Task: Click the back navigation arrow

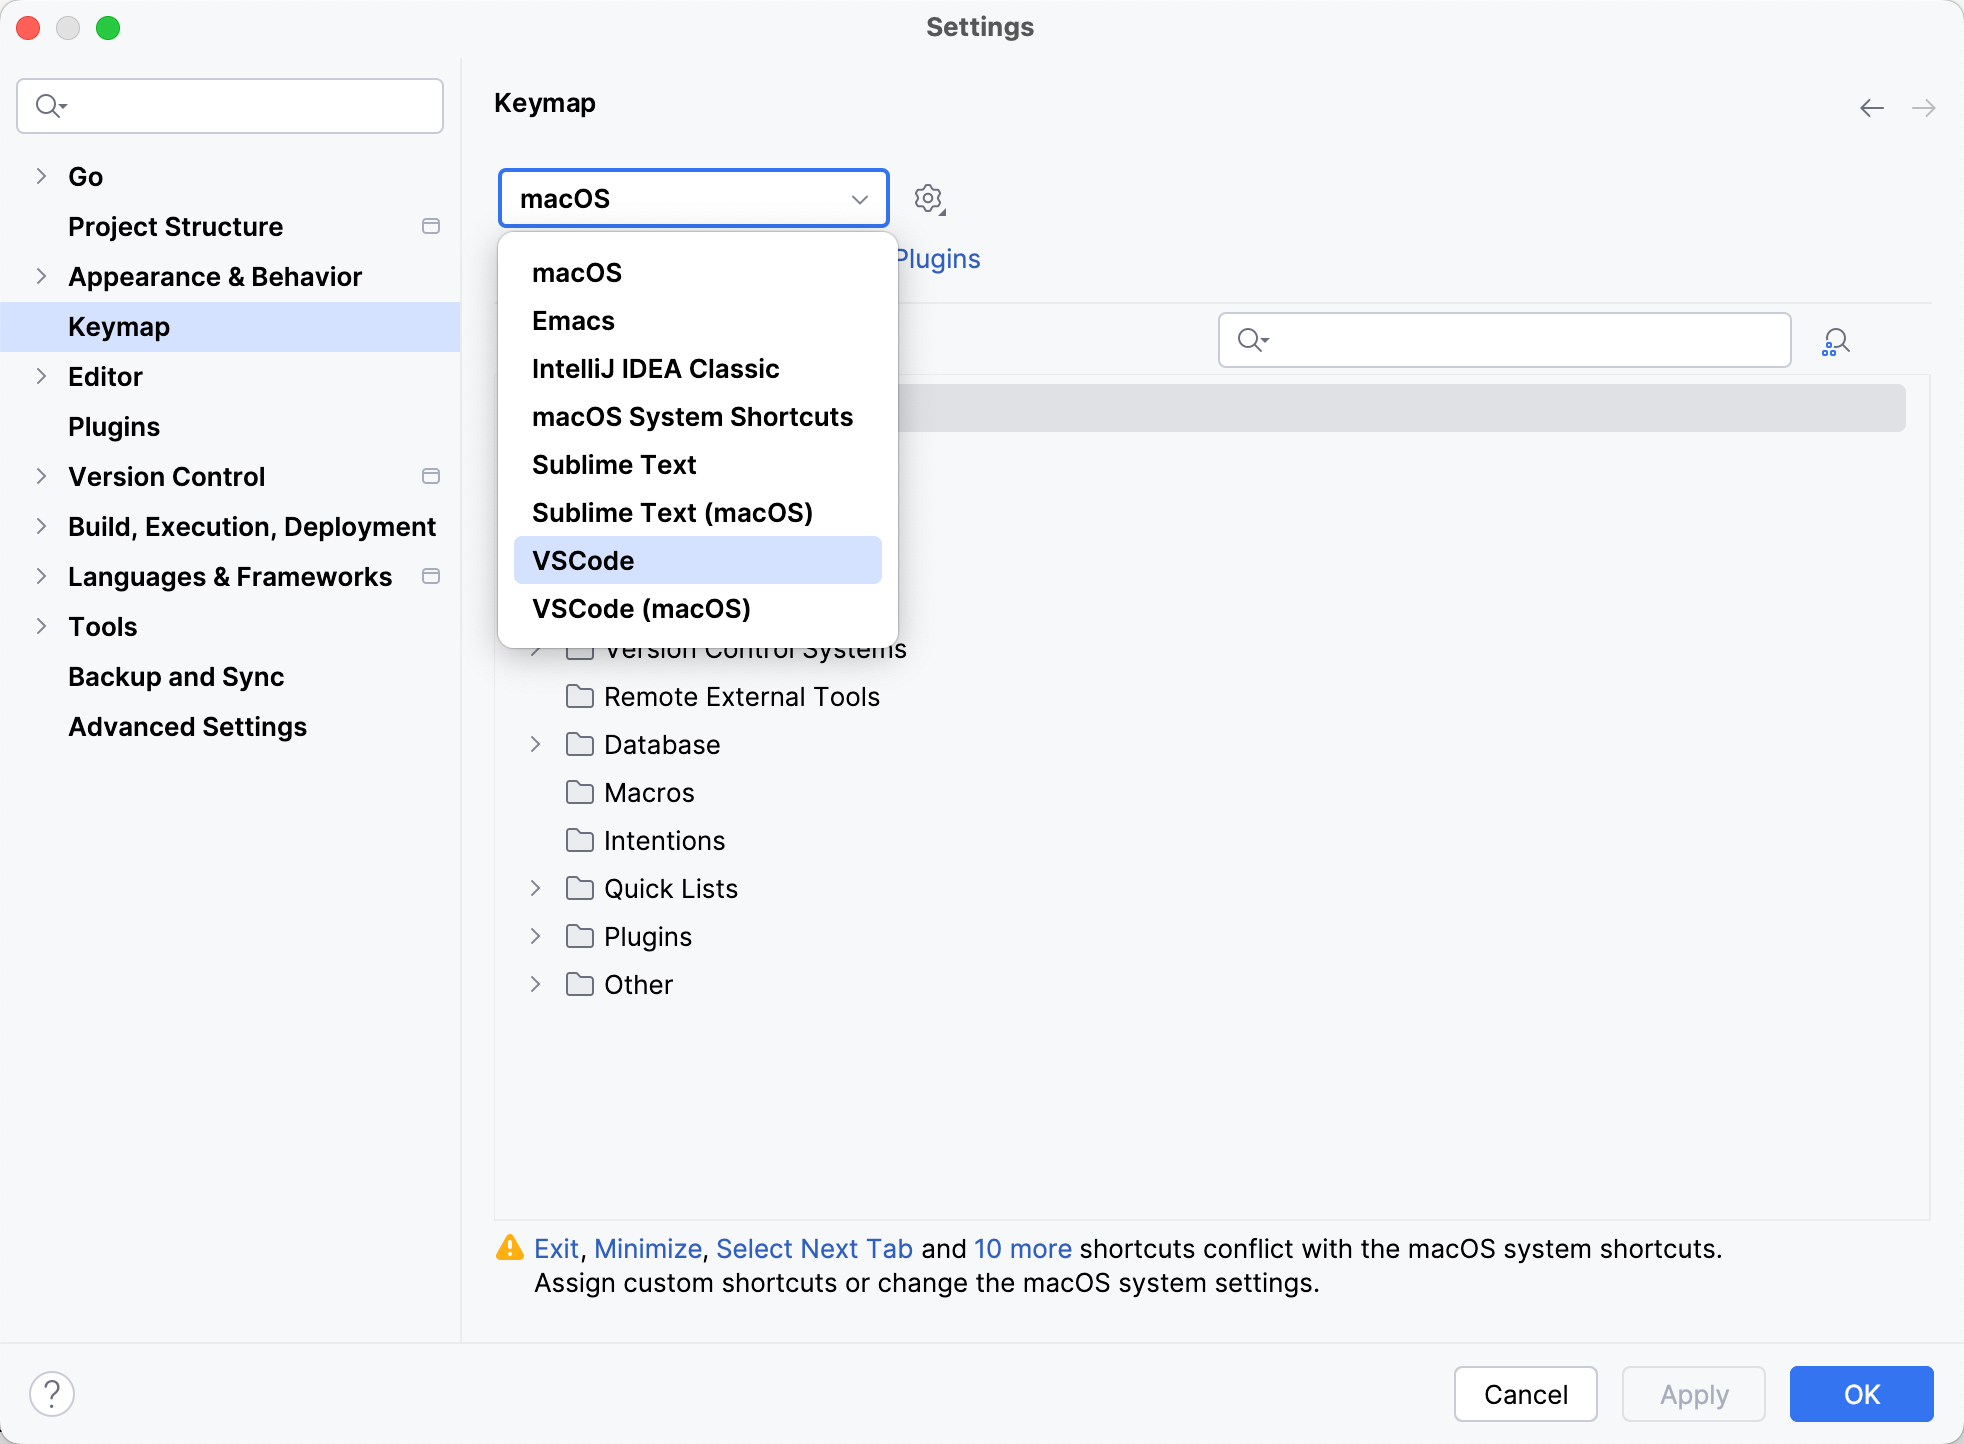Action: click(x=1870, y=108)
